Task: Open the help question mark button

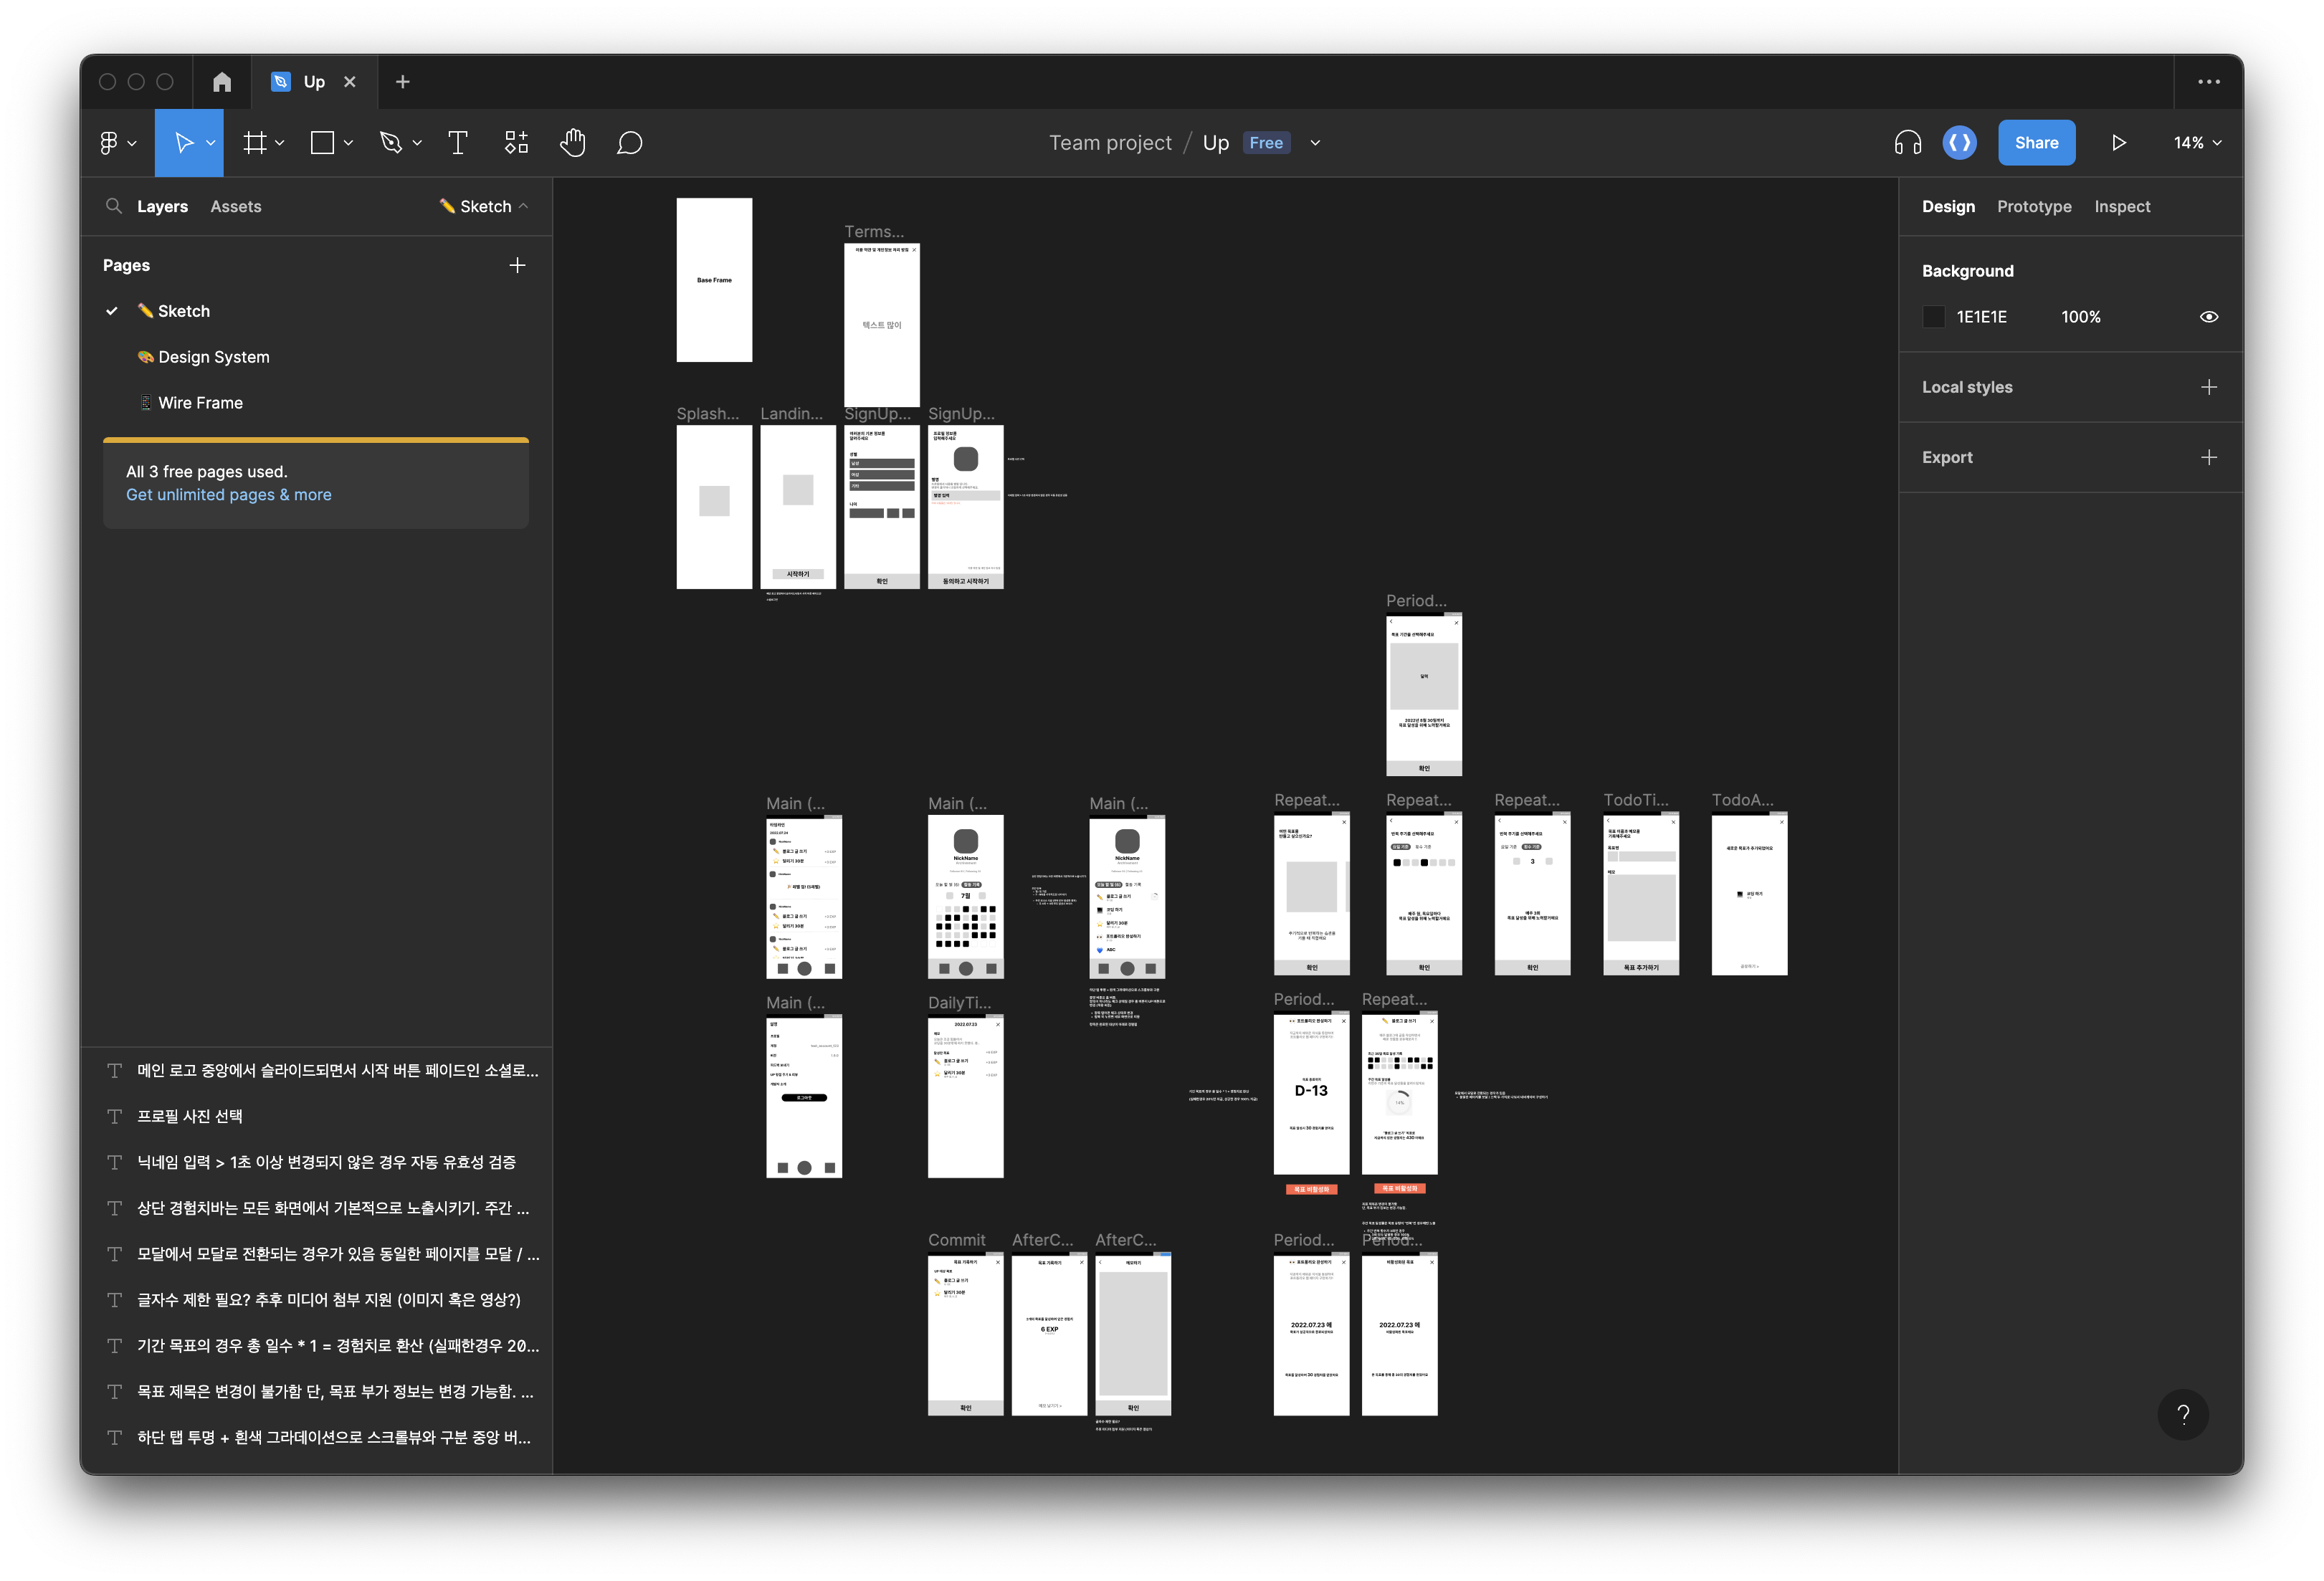Action: pos(2183,1414)
